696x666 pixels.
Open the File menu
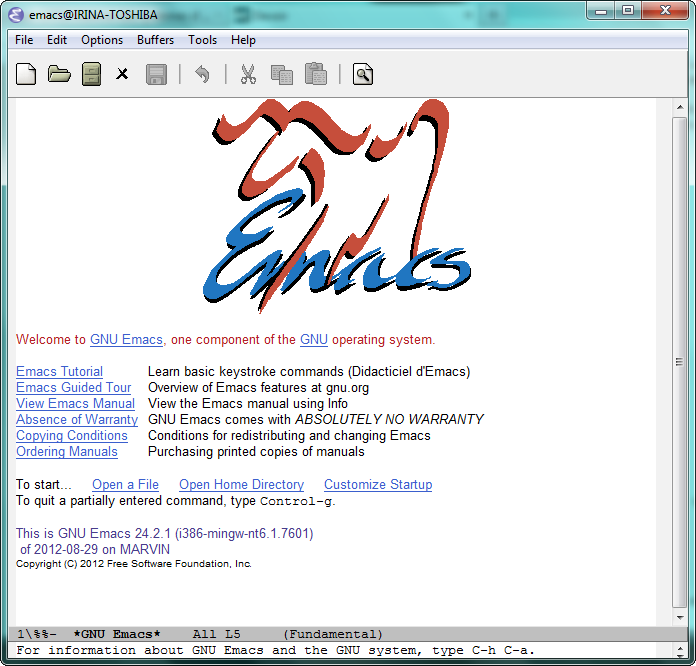[x=24, y=40]
